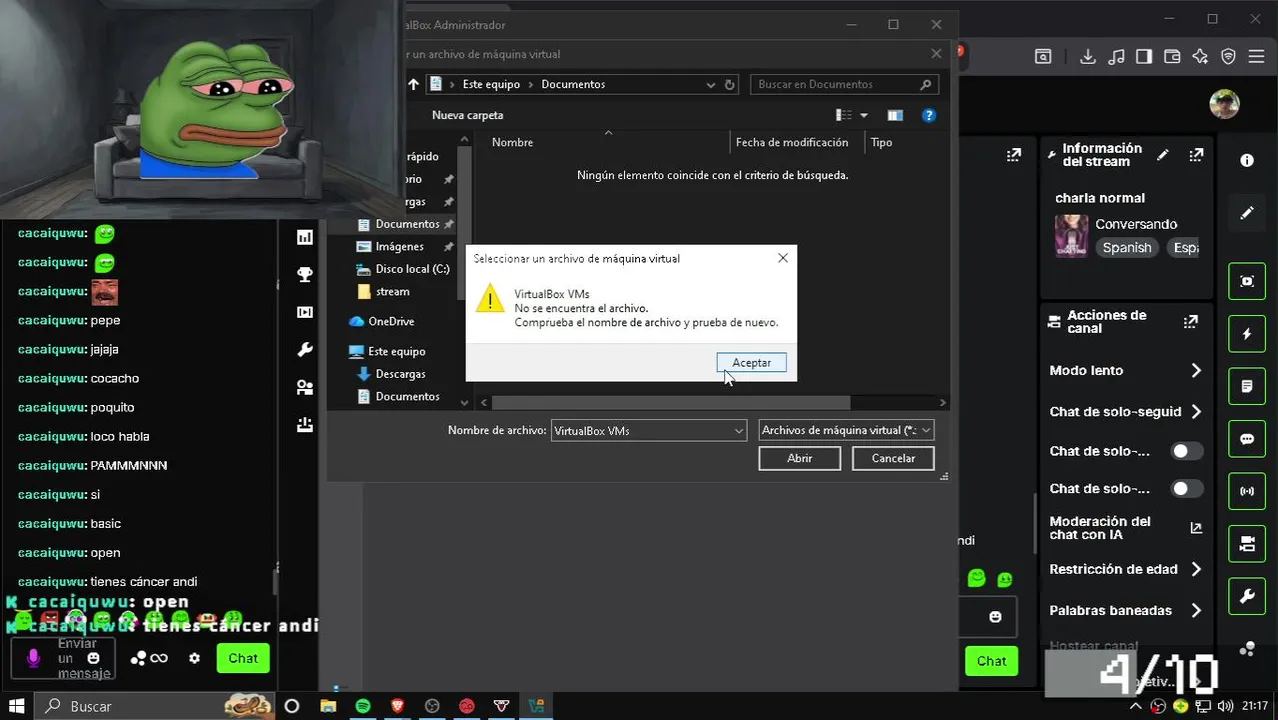This screenshot has height=720, width=1278.
Task: Toggle the second Chat de solo-... switch
Action: pos(1186,488)
